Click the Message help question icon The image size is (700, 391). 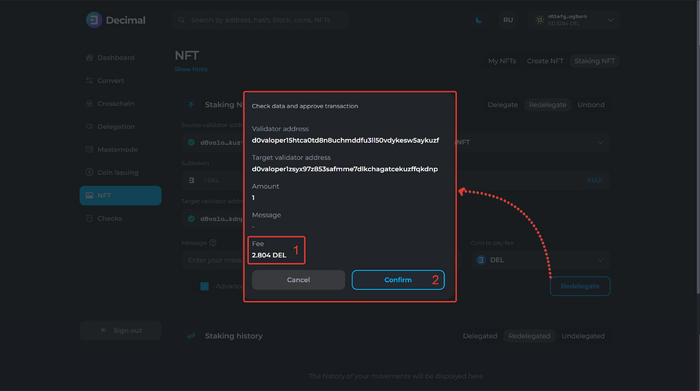(x=213, y=243)
